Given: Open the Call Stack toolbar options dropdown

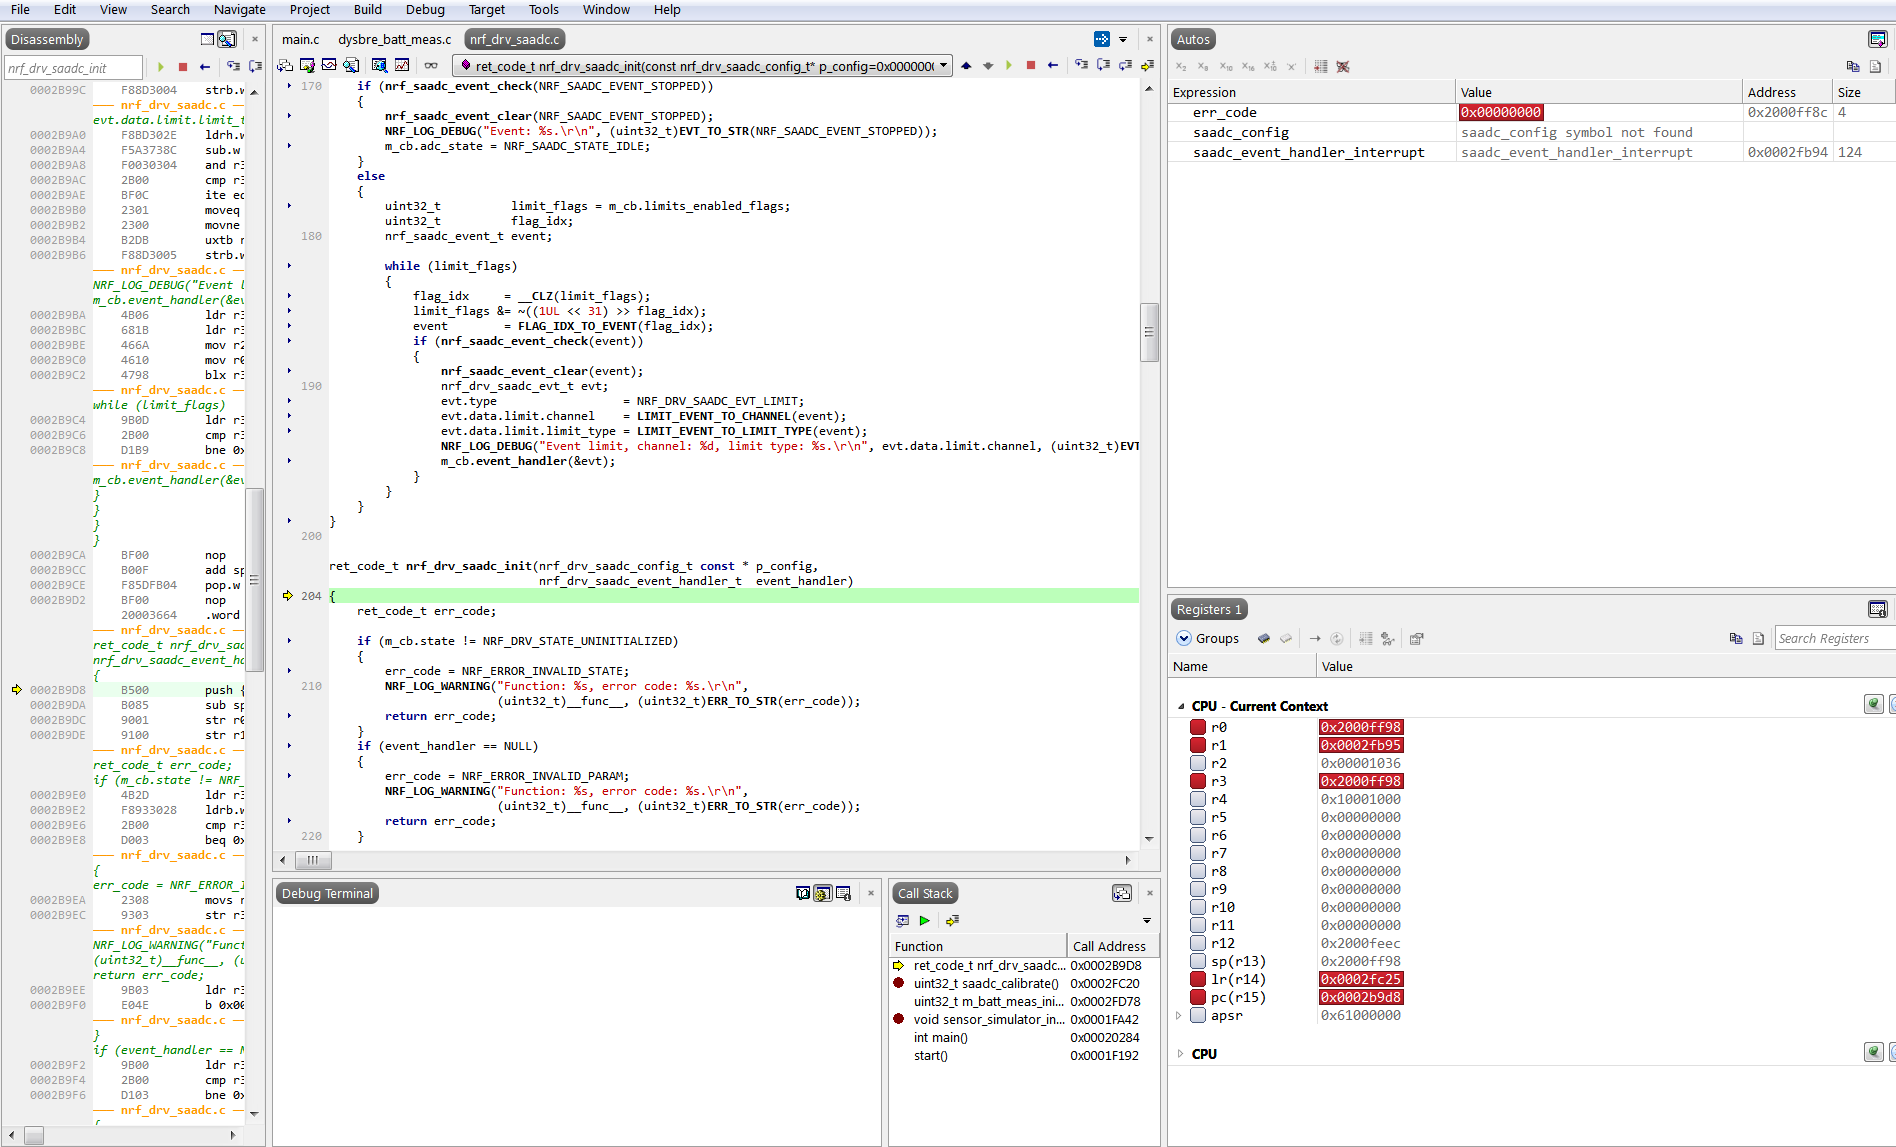Looking at the screenshot, I should pyautogui.click(x=1147, y=920).
